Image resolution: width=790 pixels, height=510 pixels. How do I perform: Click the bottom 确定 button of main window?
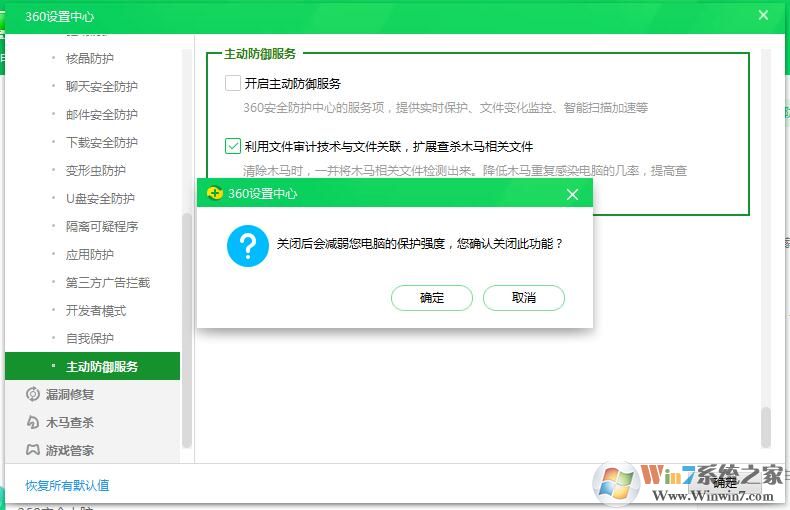click(725, 483)
